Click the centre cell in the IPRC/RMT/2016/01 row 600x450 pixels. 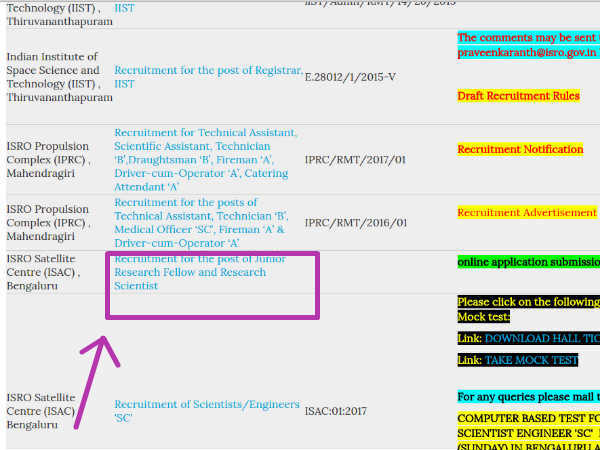point(48,223)
